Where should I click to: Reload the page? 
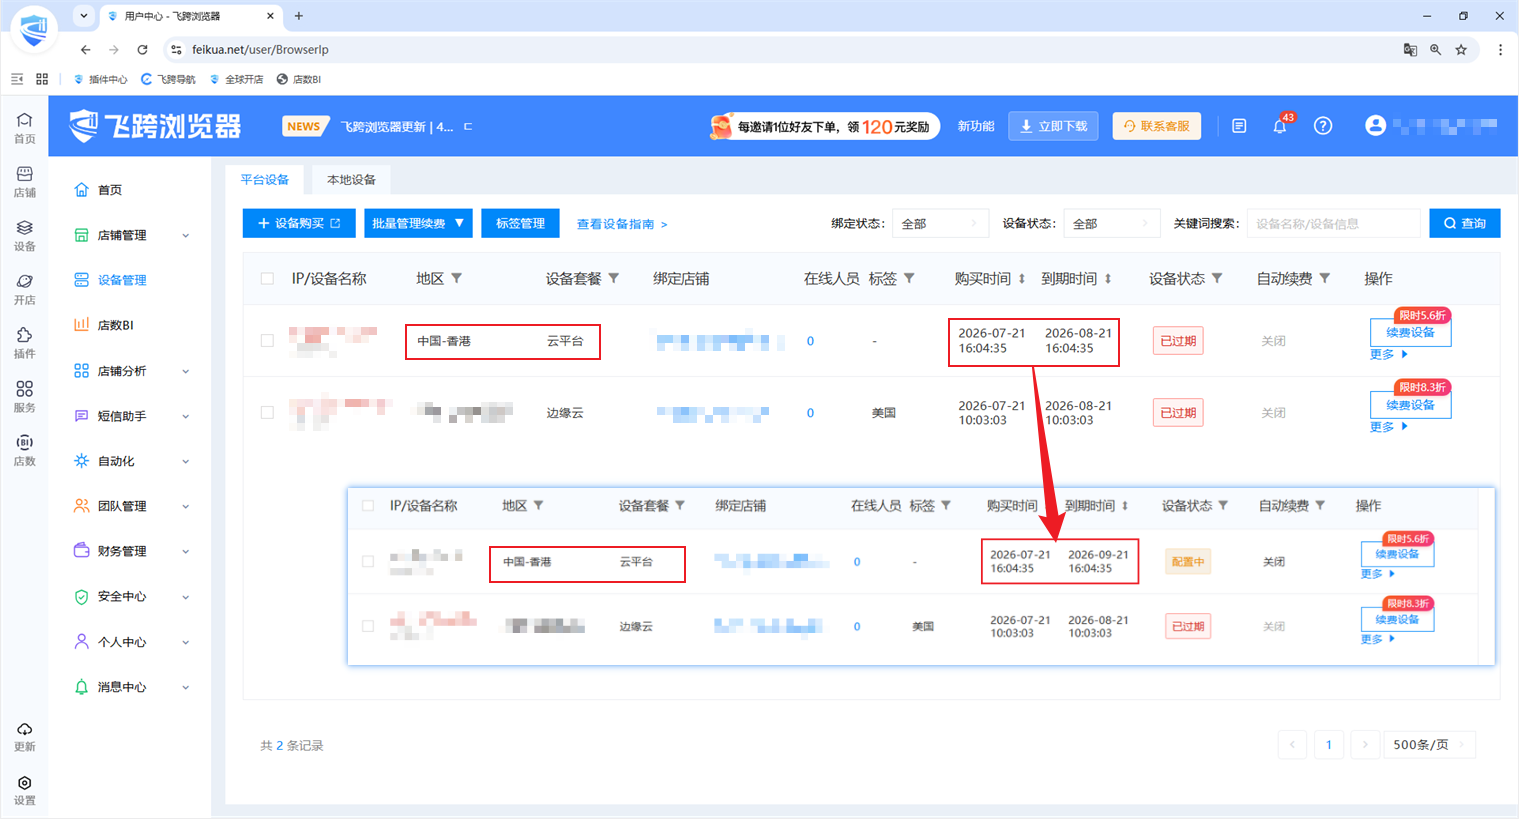[142, 49]
